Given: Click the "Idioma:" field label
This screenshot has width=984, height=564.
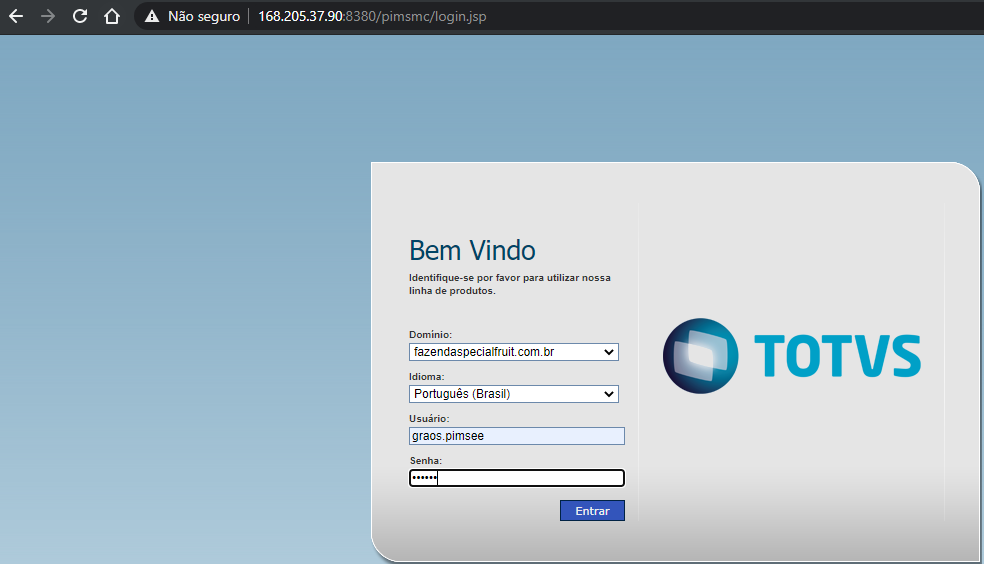Looking at the screenshot, I should point(427,376).
